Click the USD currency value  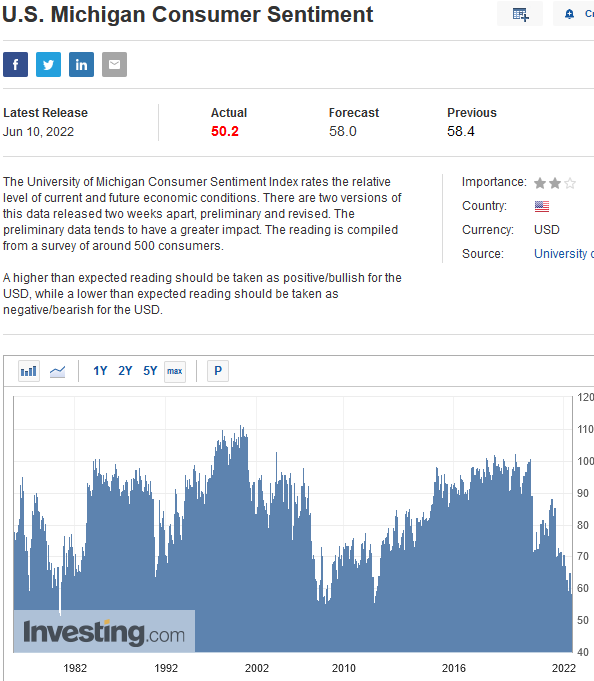point(547,230)
